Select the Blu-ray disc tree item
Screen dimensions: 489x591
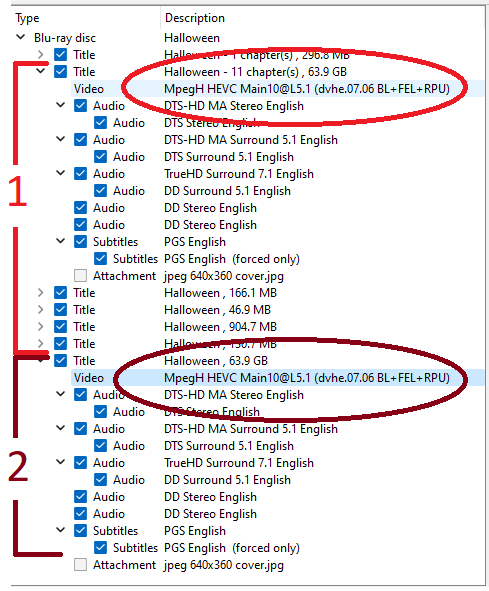[x=65, y=38]
